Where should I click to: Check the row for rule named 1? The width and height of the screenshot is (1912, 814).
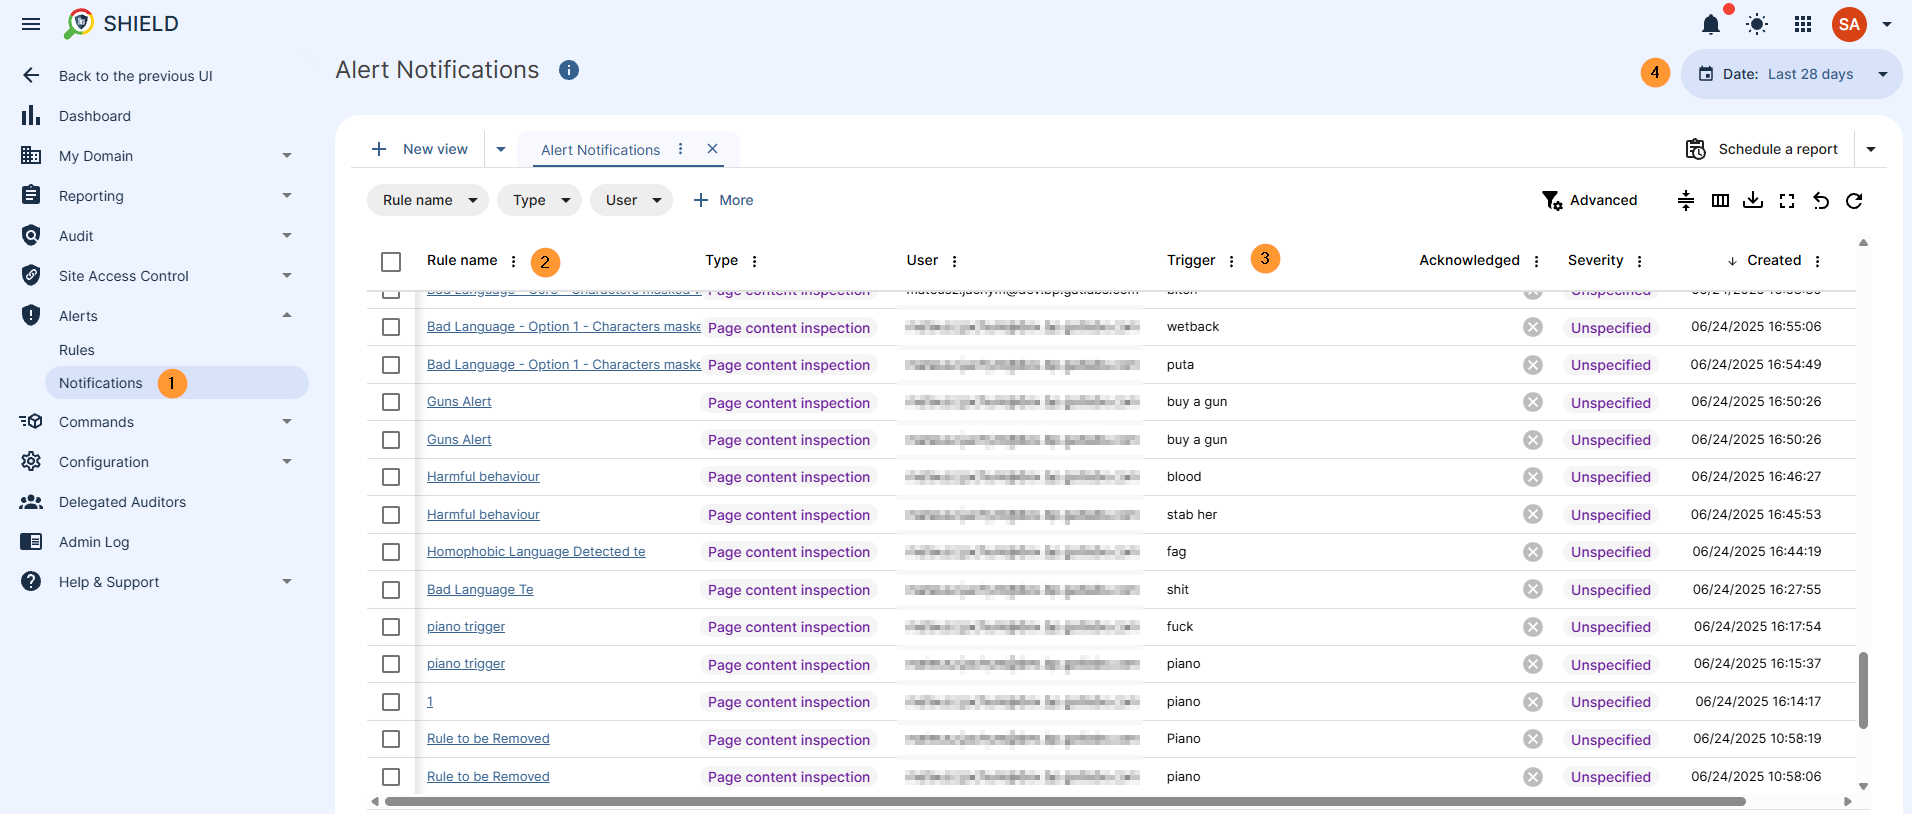coord(391,702)
